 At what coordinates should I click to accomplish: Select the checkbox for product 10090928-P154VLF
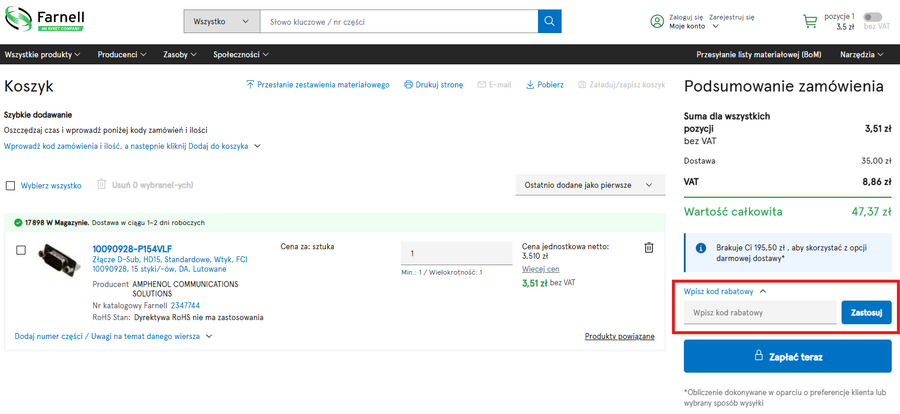pyautogui.click(x=21, y=250)
